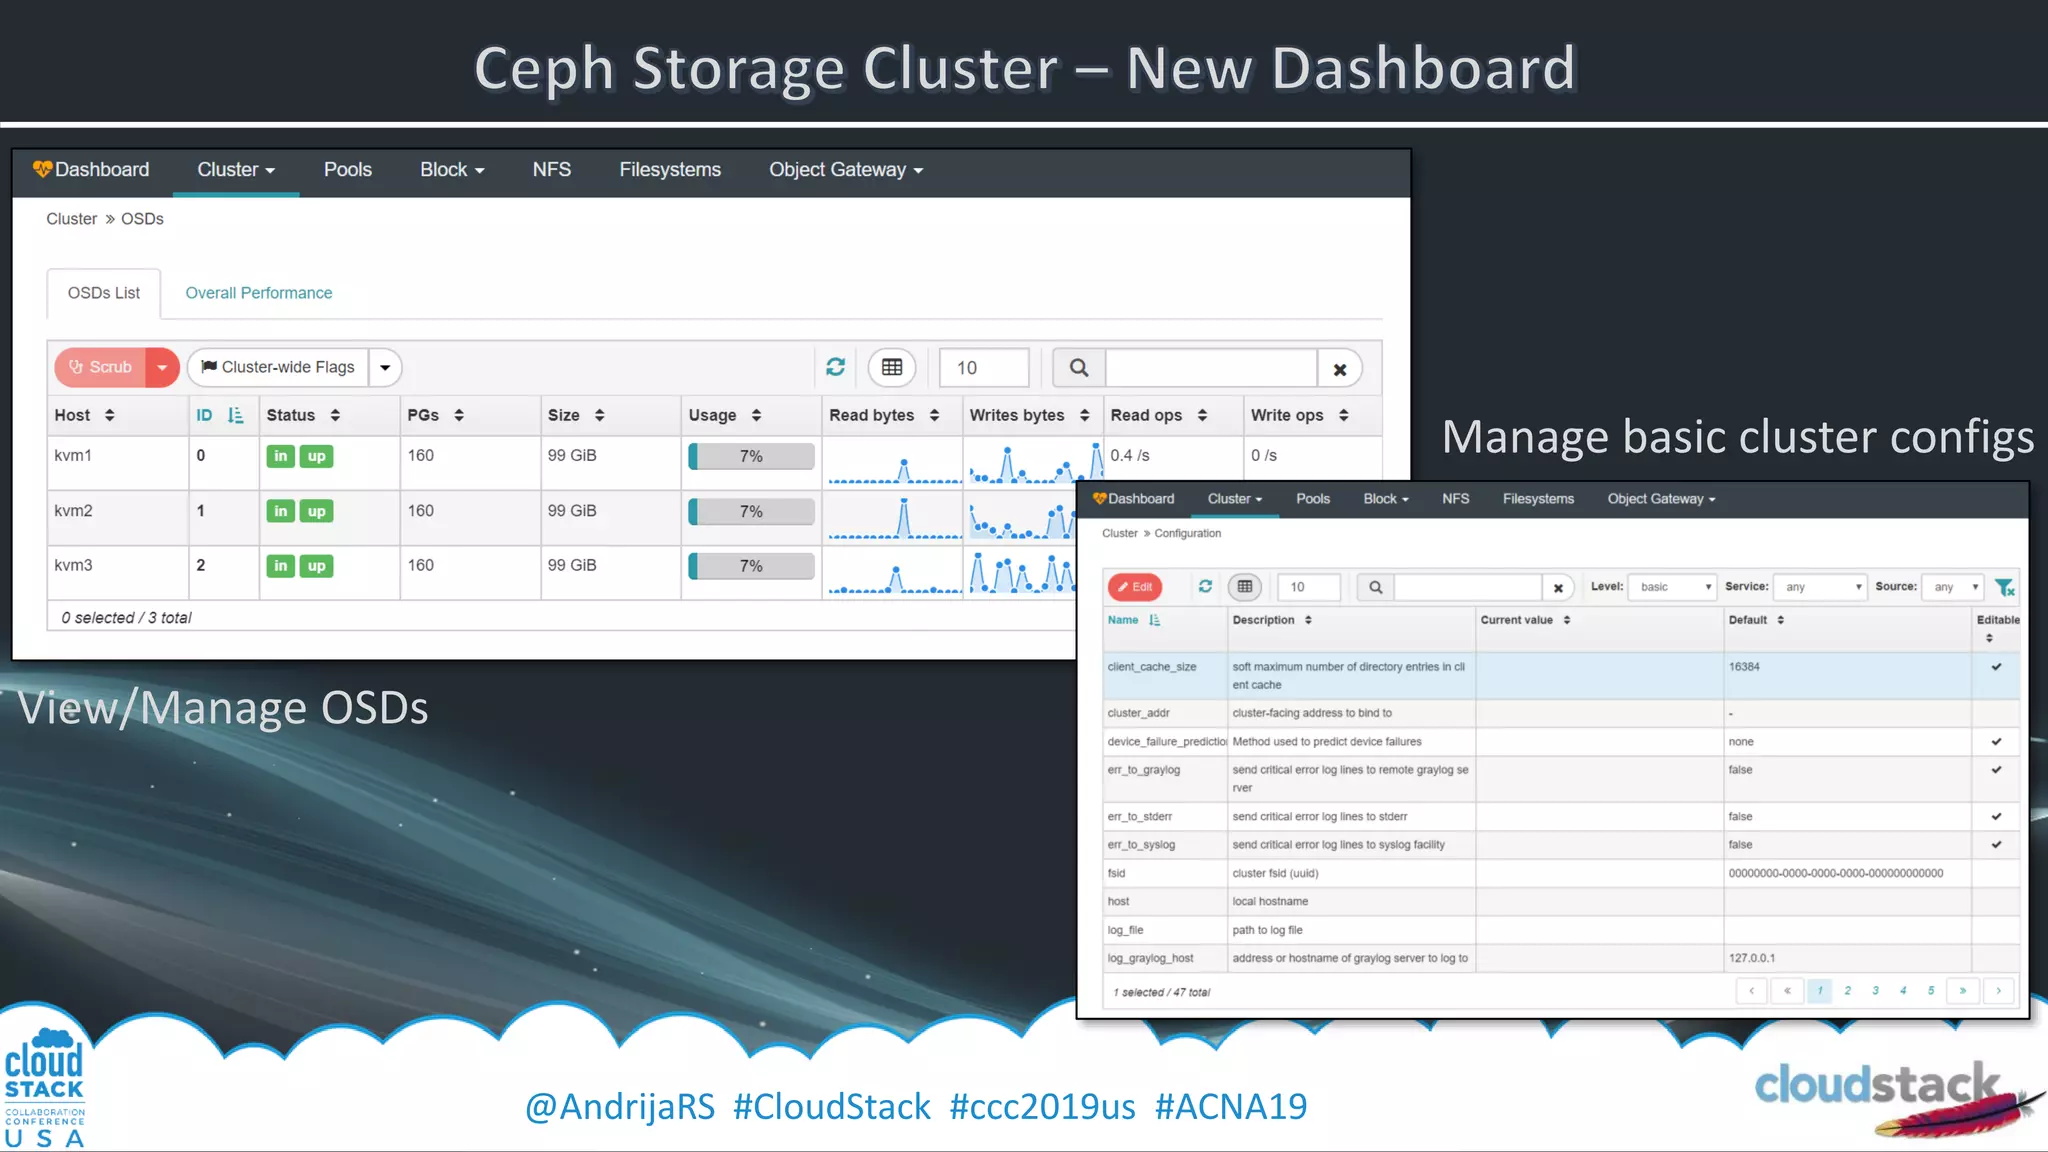Click the OSDs rows-per-page field showing 10
Viewport: 2048px width, 1152px height.
(984, 367)
